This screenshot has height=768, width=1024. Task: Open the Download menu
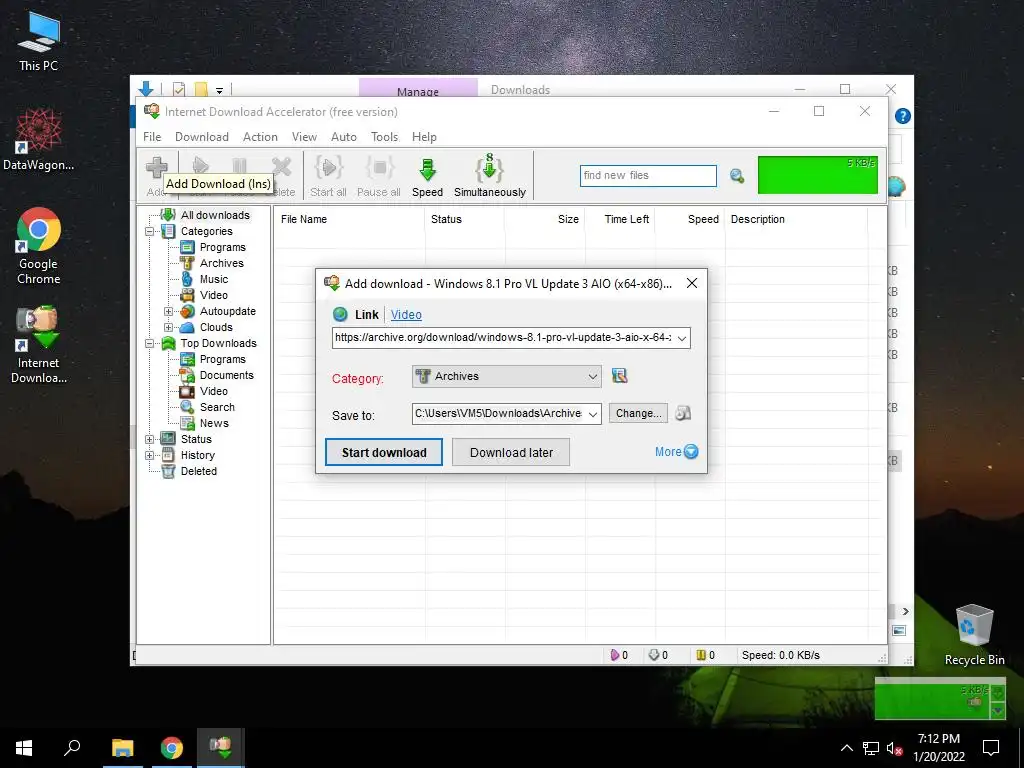point(202,136)
